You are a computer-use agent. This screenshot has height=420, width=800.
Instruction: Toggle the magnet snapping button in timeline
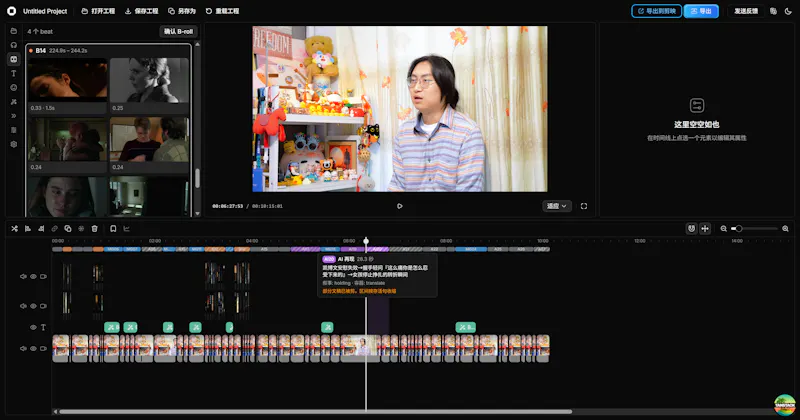691,229
